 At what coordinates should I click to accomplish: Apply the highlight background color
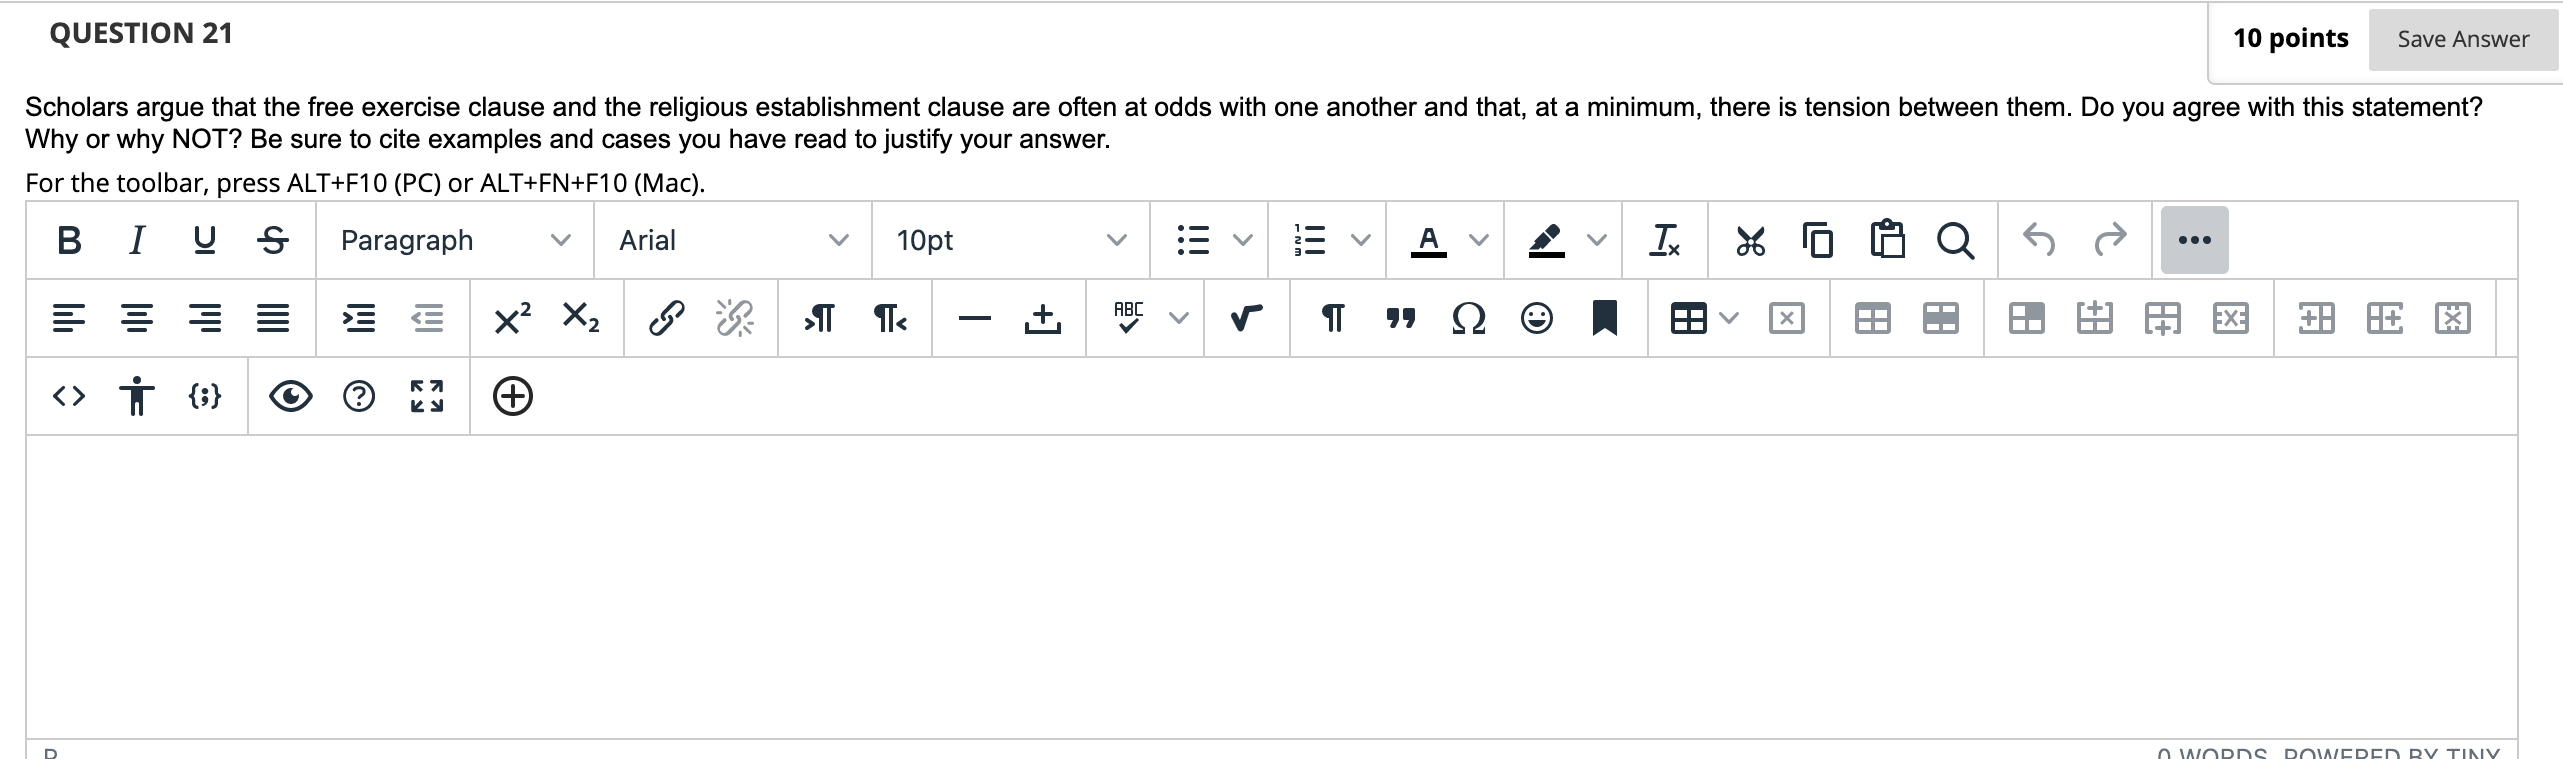coord(1547,240)
